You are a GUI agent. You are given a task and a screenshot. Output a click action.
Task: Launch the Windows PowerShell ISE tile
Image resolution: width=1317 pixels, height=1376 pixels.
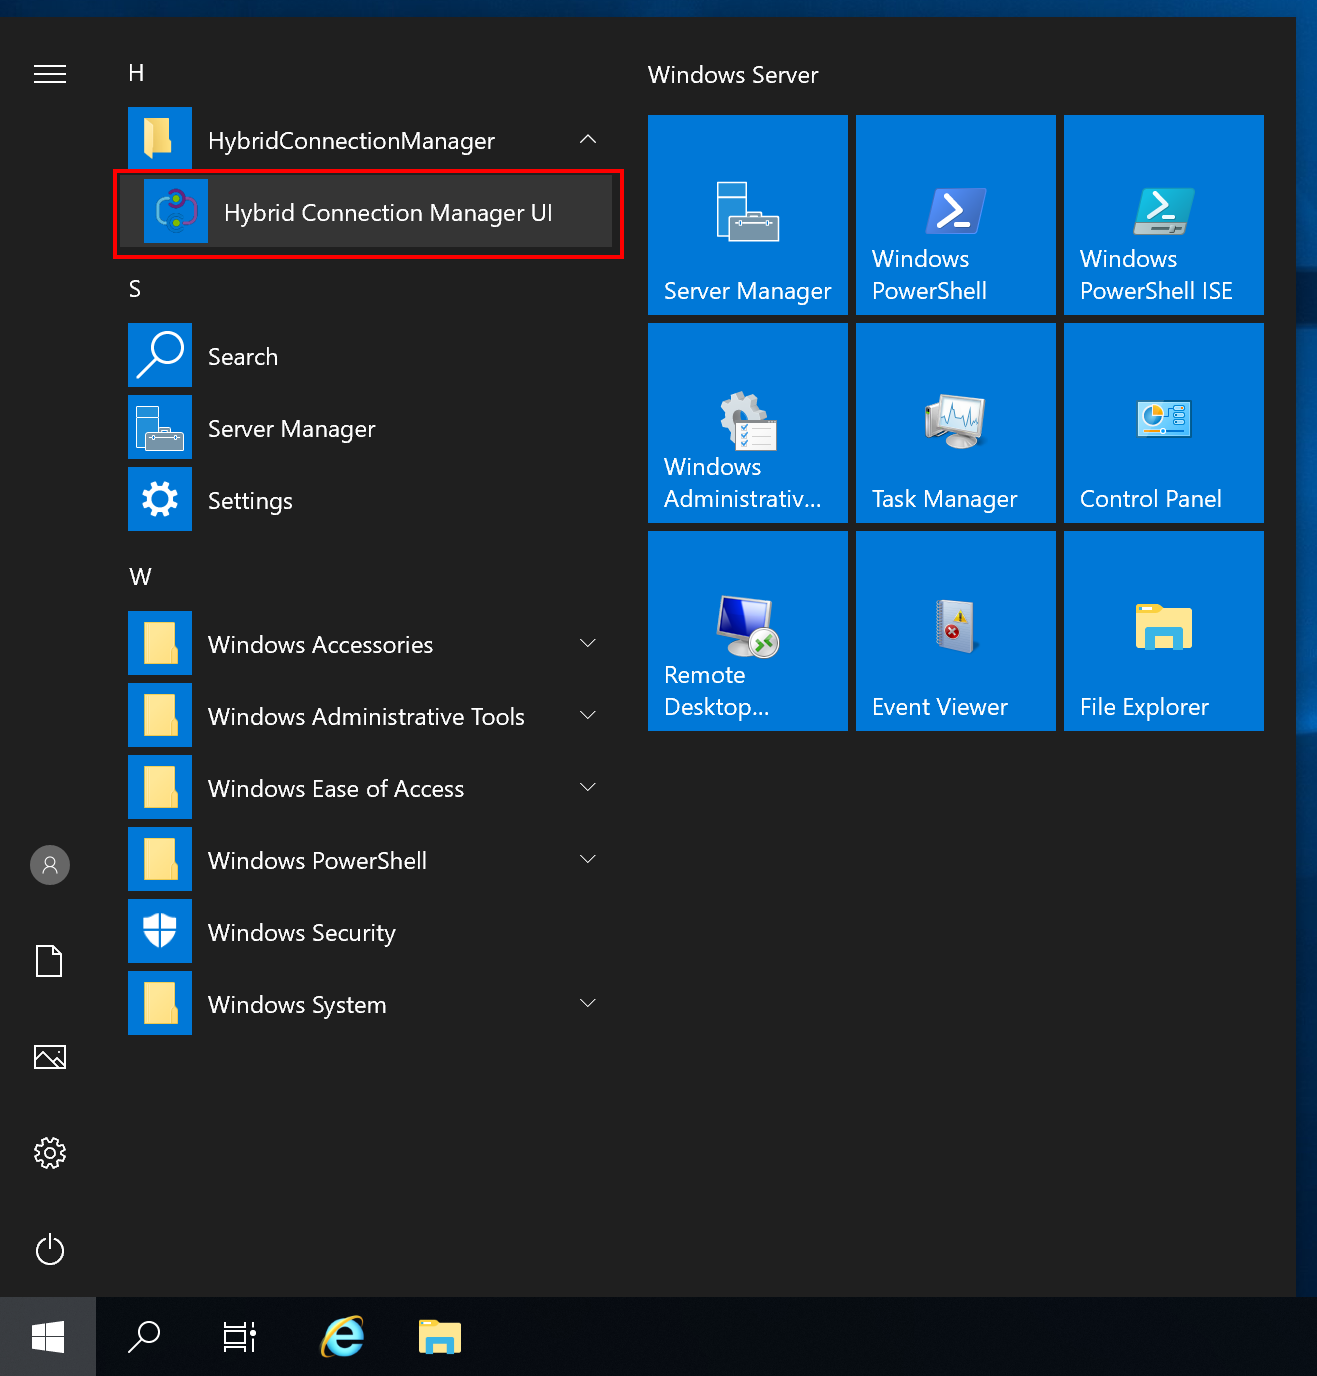pos(1164,215)
